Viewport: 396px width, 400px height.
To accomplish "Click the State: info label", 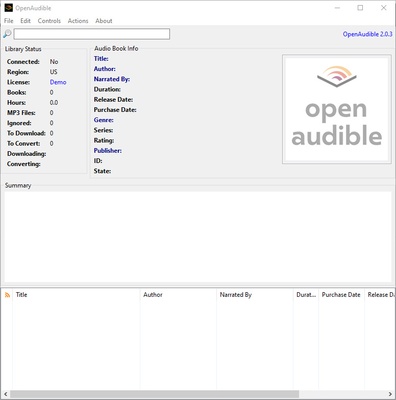I will [102, 171].
